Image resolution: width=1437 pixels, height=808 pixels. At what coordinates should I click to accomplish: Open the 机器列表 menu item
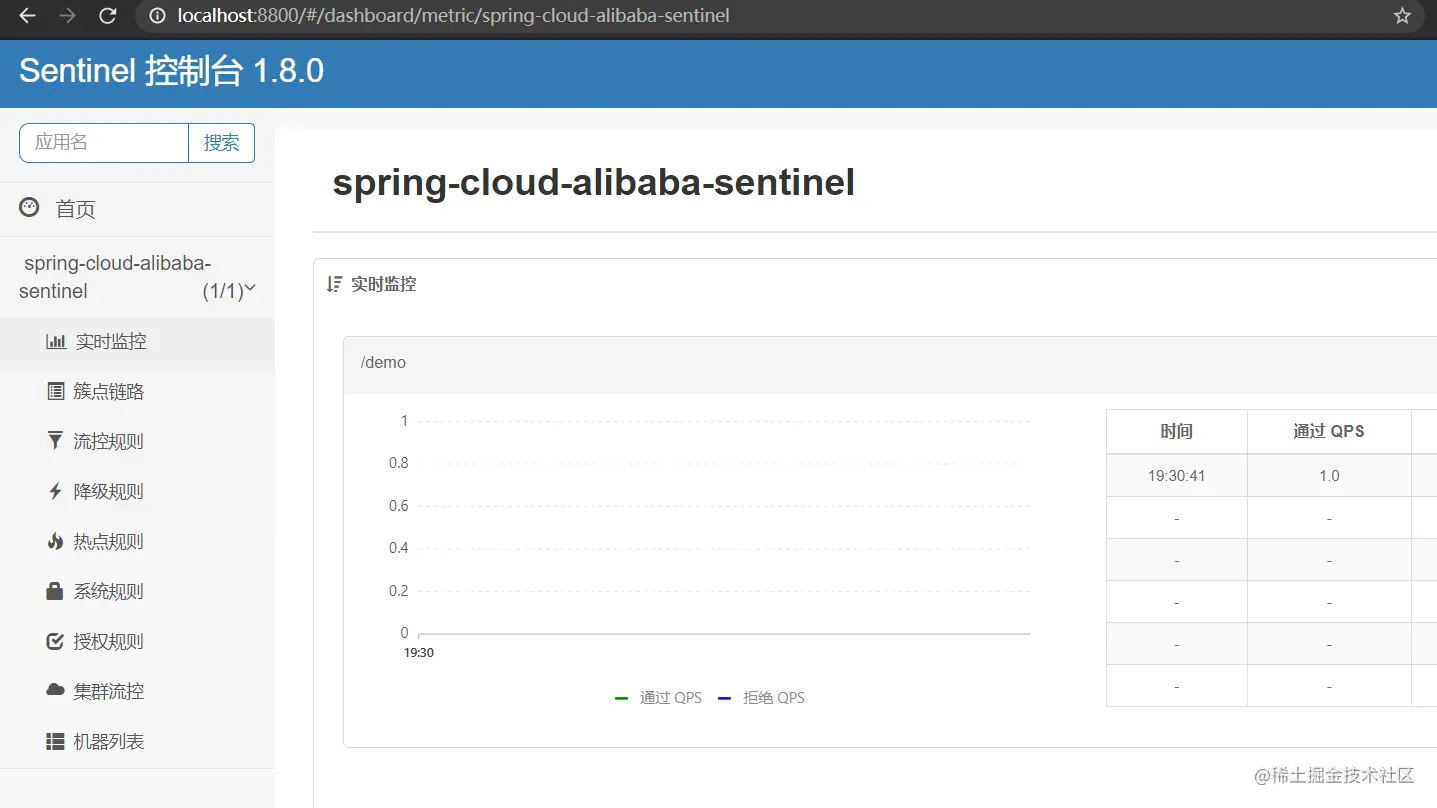(109, 742)
